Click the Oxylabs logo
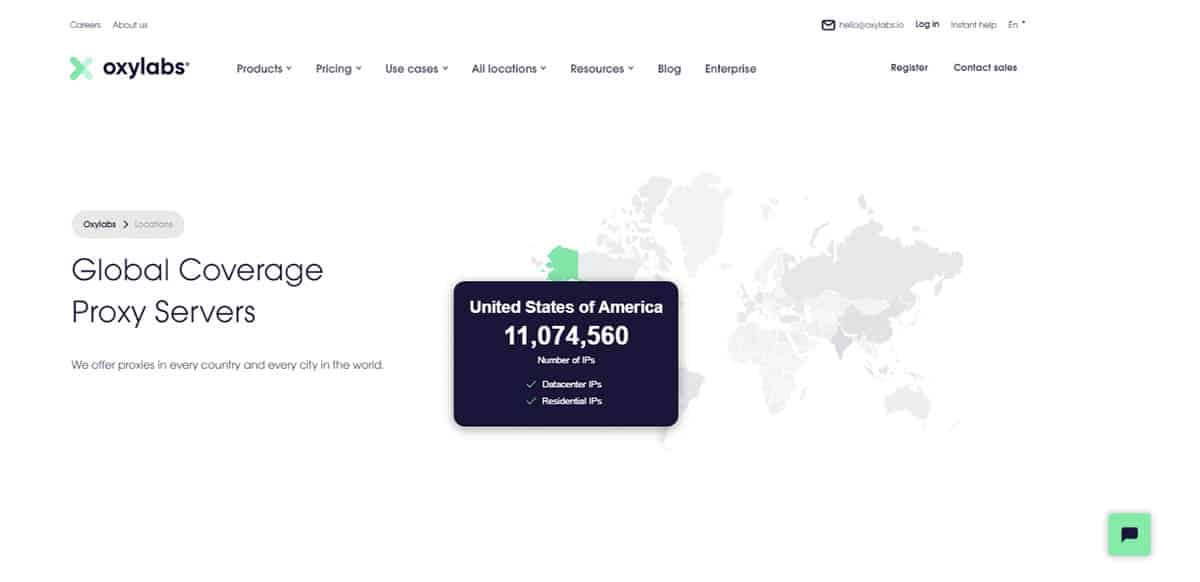1200x582 pixels. pyautogui.click(x=129, y=68)
